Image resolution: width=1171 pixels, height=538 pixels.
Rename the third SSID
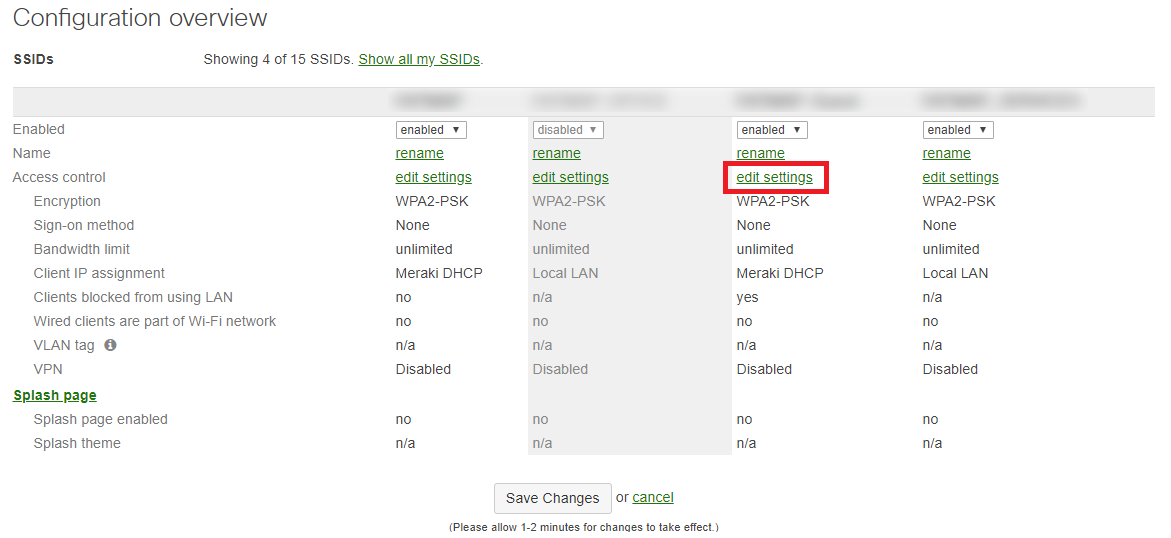point(760,153)
